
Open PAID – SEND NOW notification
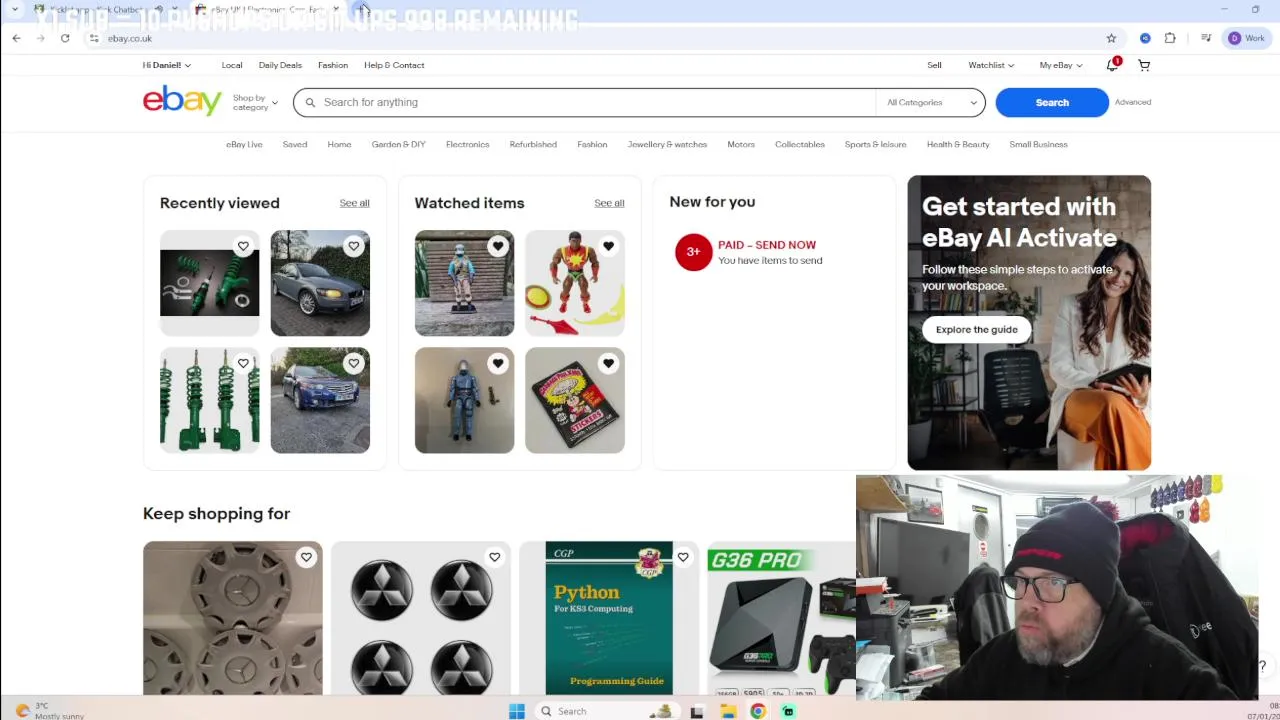(767, 245)
